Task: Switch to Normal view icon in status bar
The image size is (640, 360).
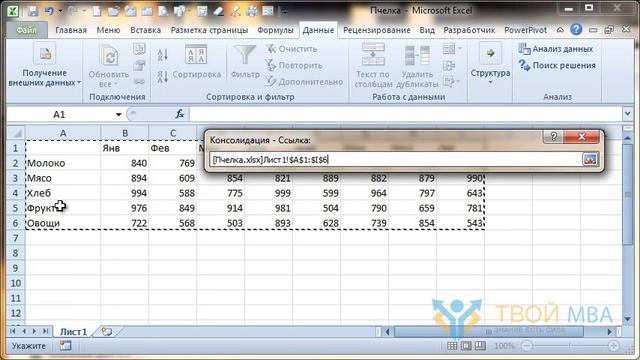Action: [x=452, y=346]
